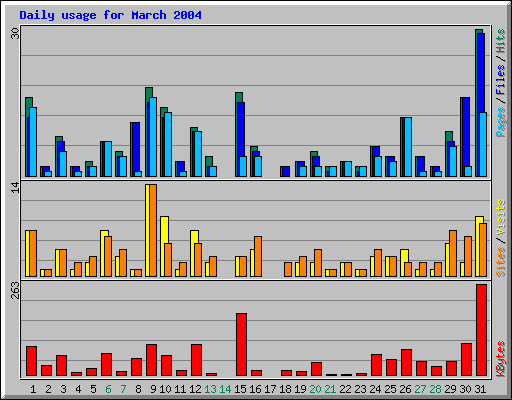Click the day 9 label on the x-axis

[153, 389]
